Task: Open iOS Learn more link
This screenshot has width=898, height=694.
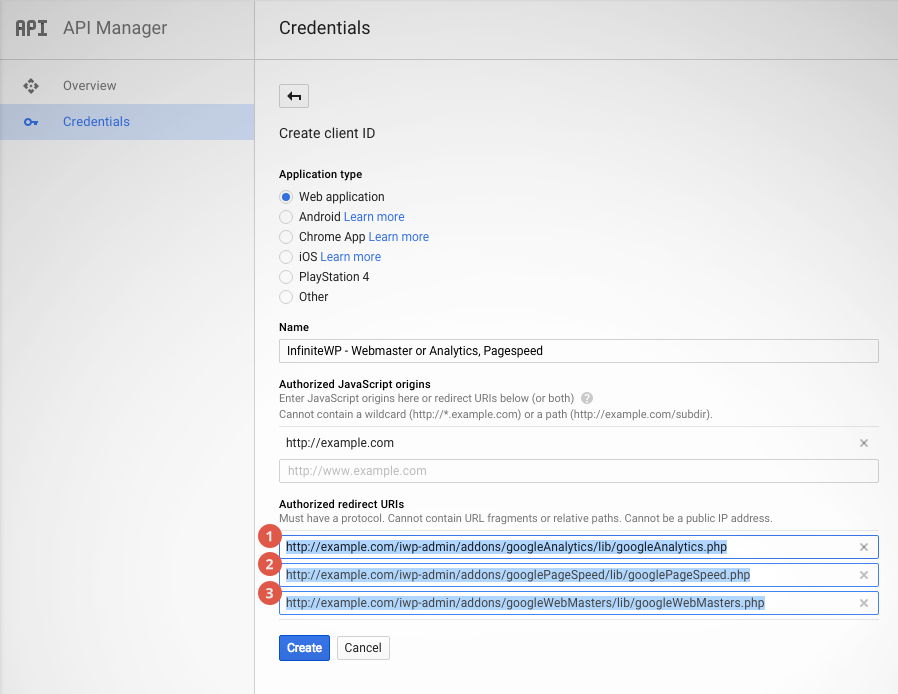Action: 350,257
